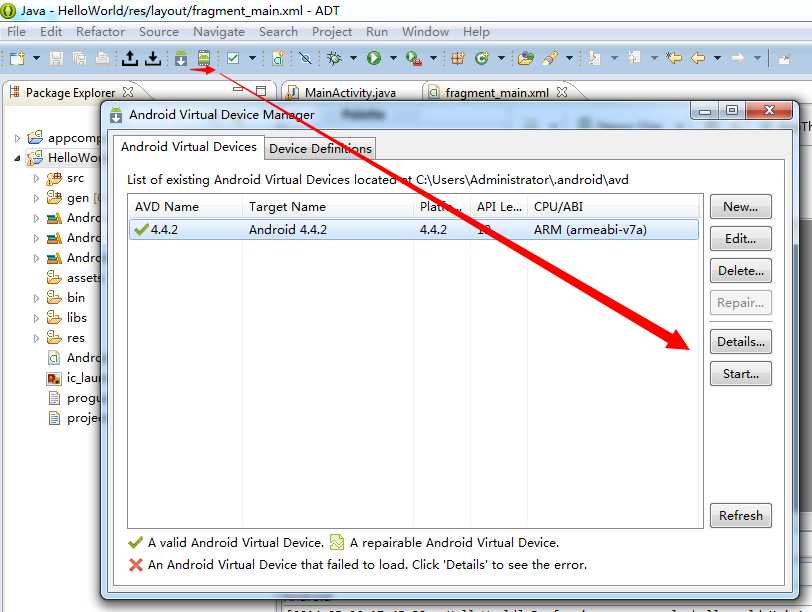812x612 pixels.
Task: Expand the appcompat project node
Action: 18,138
